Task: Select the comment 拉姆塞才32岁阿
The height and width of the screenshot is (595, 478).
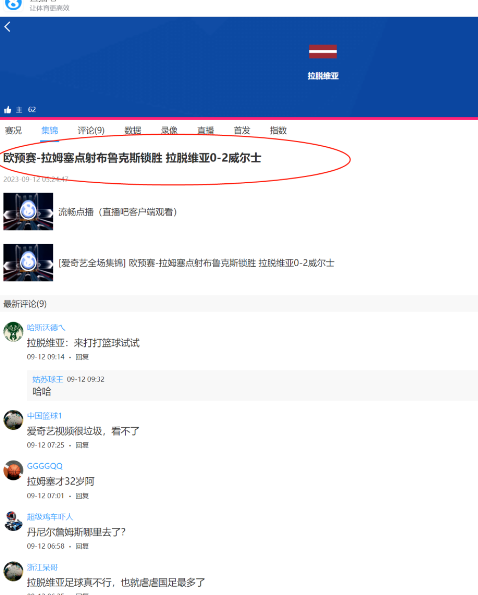Action: tap(60, 481)
